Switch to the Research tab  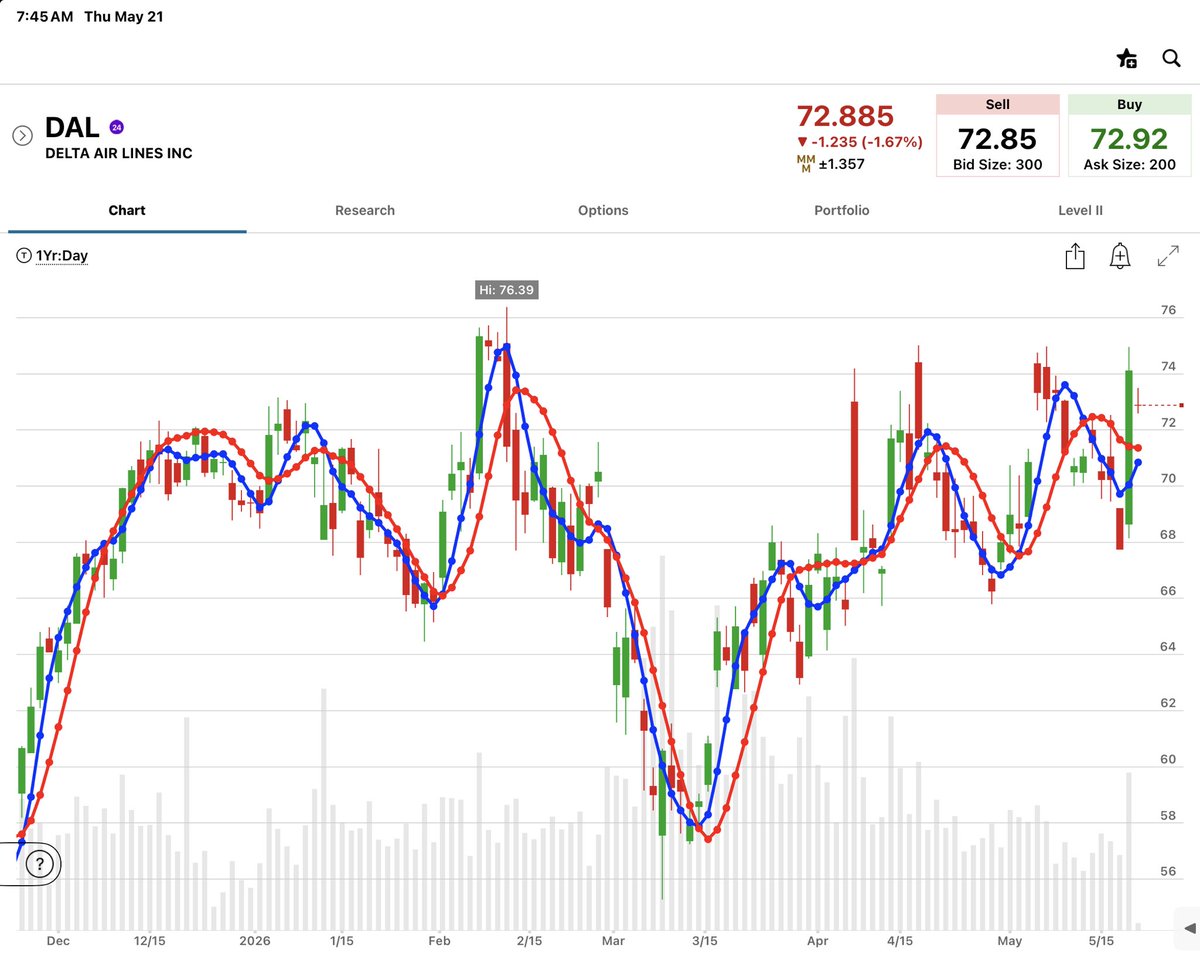(x=365, y=210)
